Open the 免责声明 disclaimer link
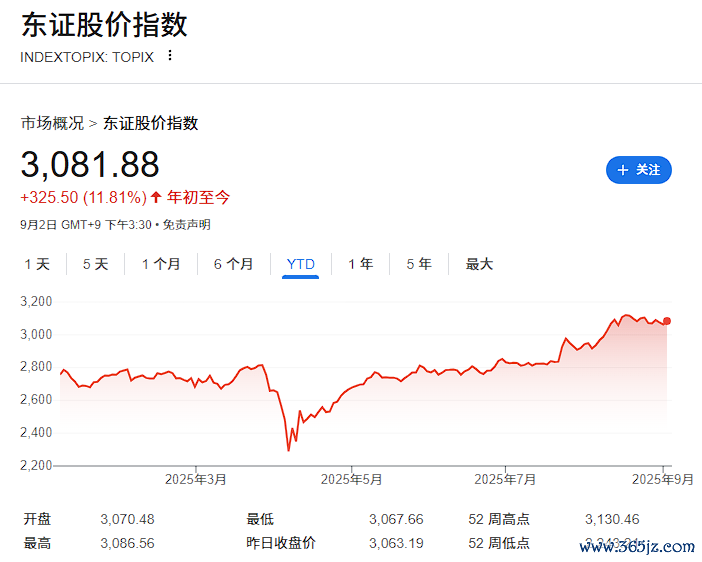Viewport: 702px width, 562px height. [186, 225]
